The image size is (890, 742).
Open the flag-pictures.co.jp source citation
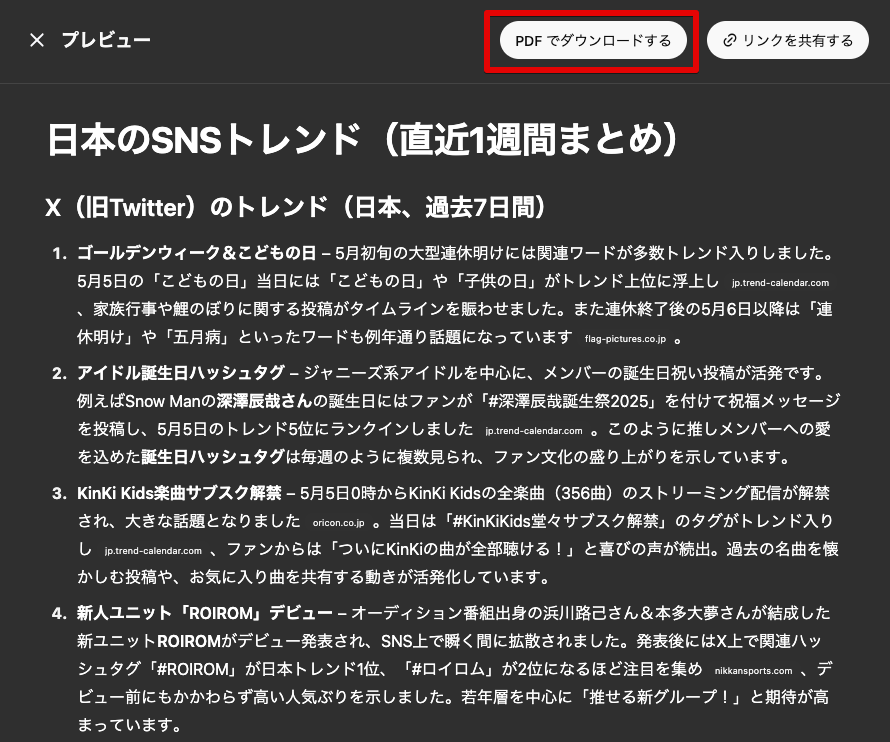(x=626, y=339)
